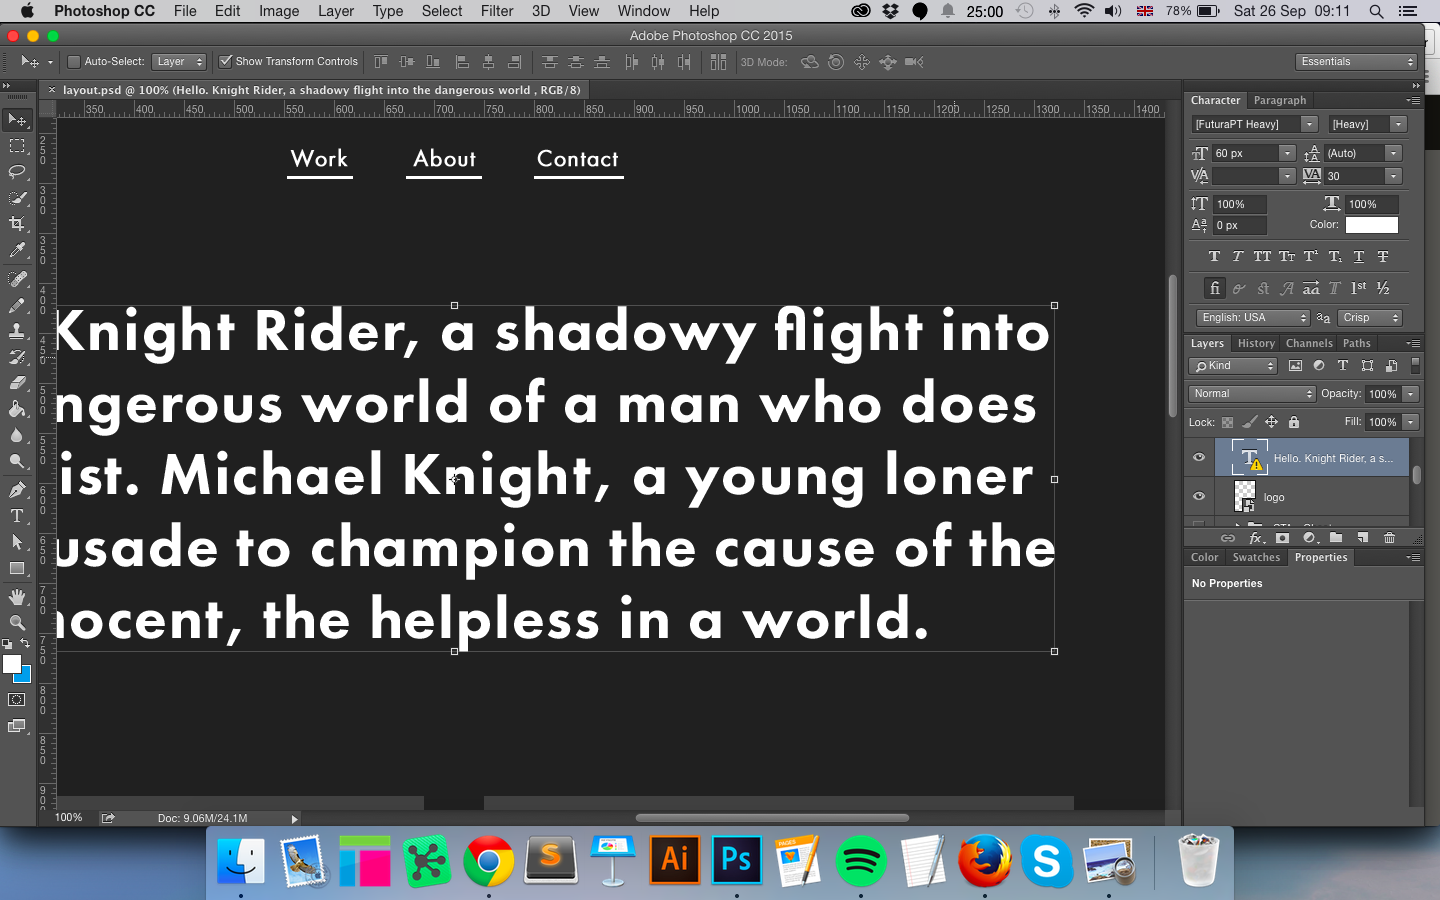
Task: Click the Work link in the canvas
Action: pos(319,159)
